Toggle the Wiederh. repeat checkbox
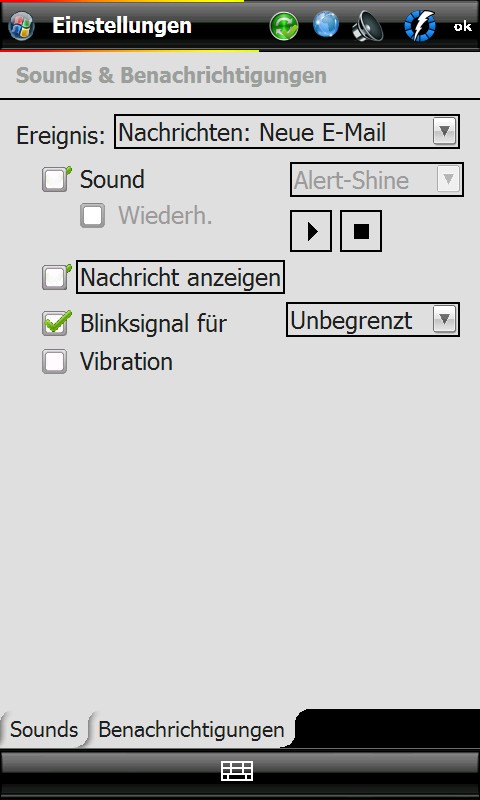The image size is (480, 800). point(92,216)
